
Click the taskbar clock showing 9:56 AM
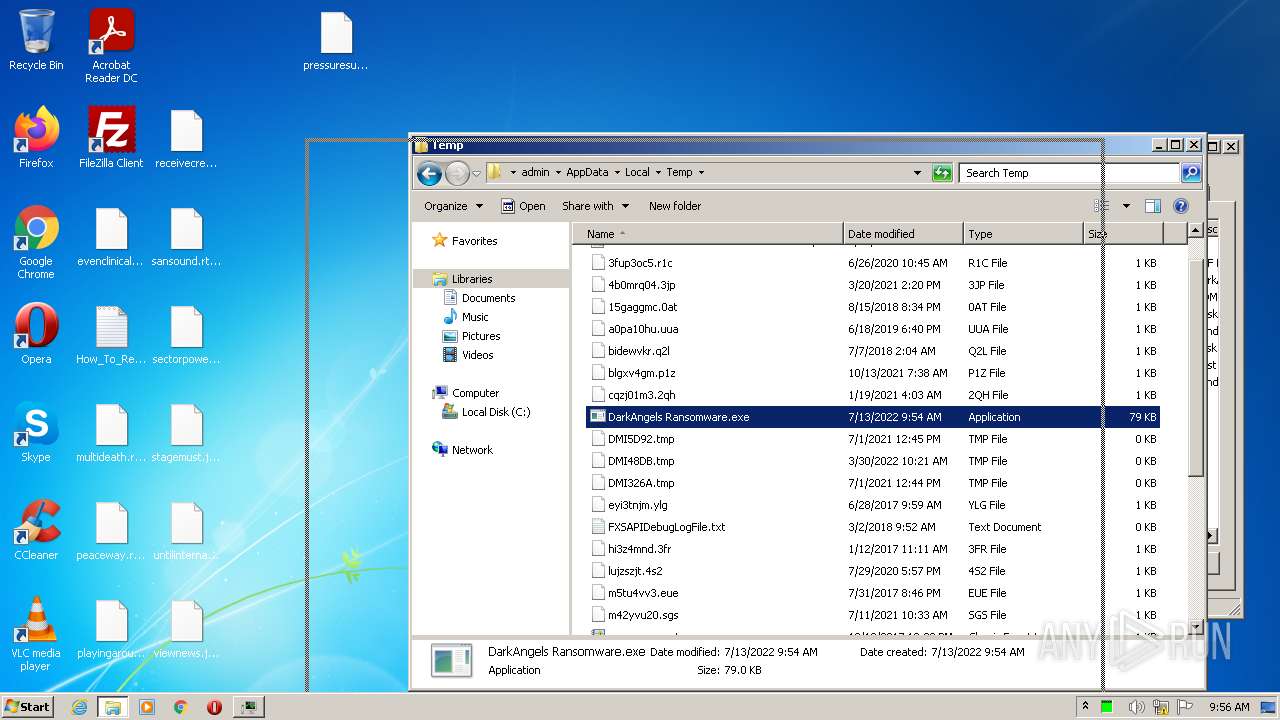1229,707
